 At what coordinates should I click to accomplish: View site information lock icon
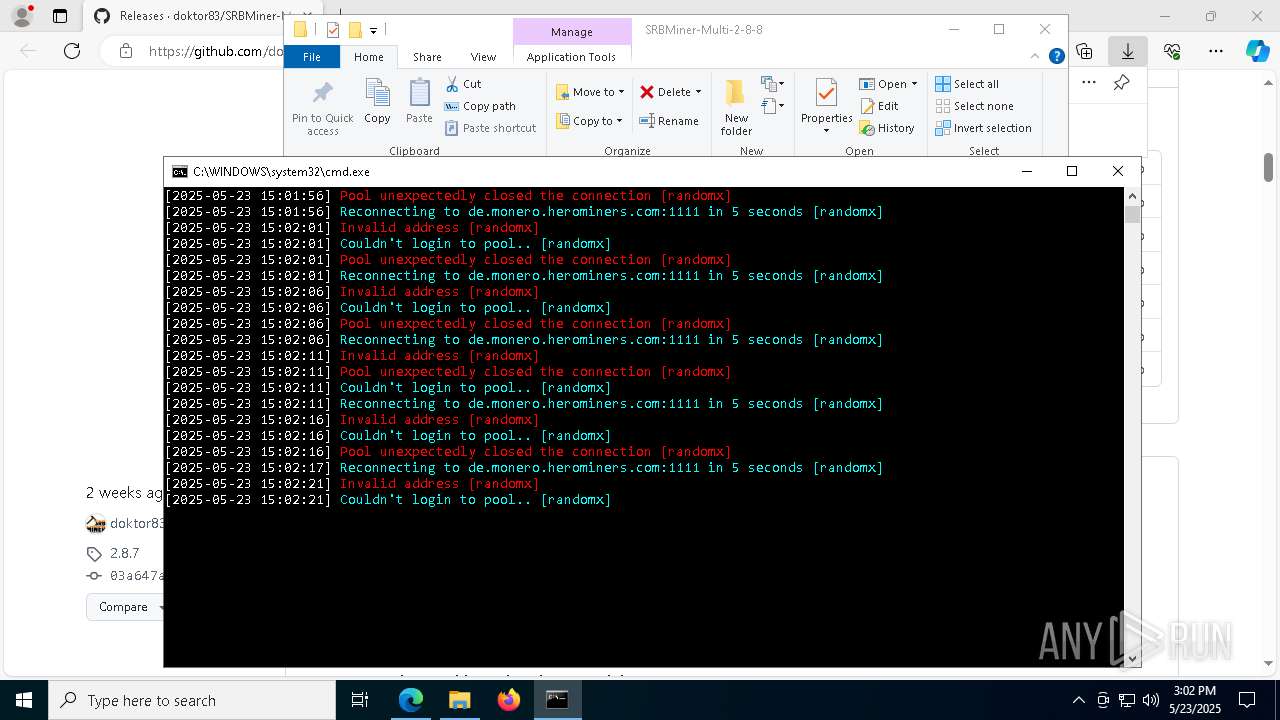coord(125,51)
